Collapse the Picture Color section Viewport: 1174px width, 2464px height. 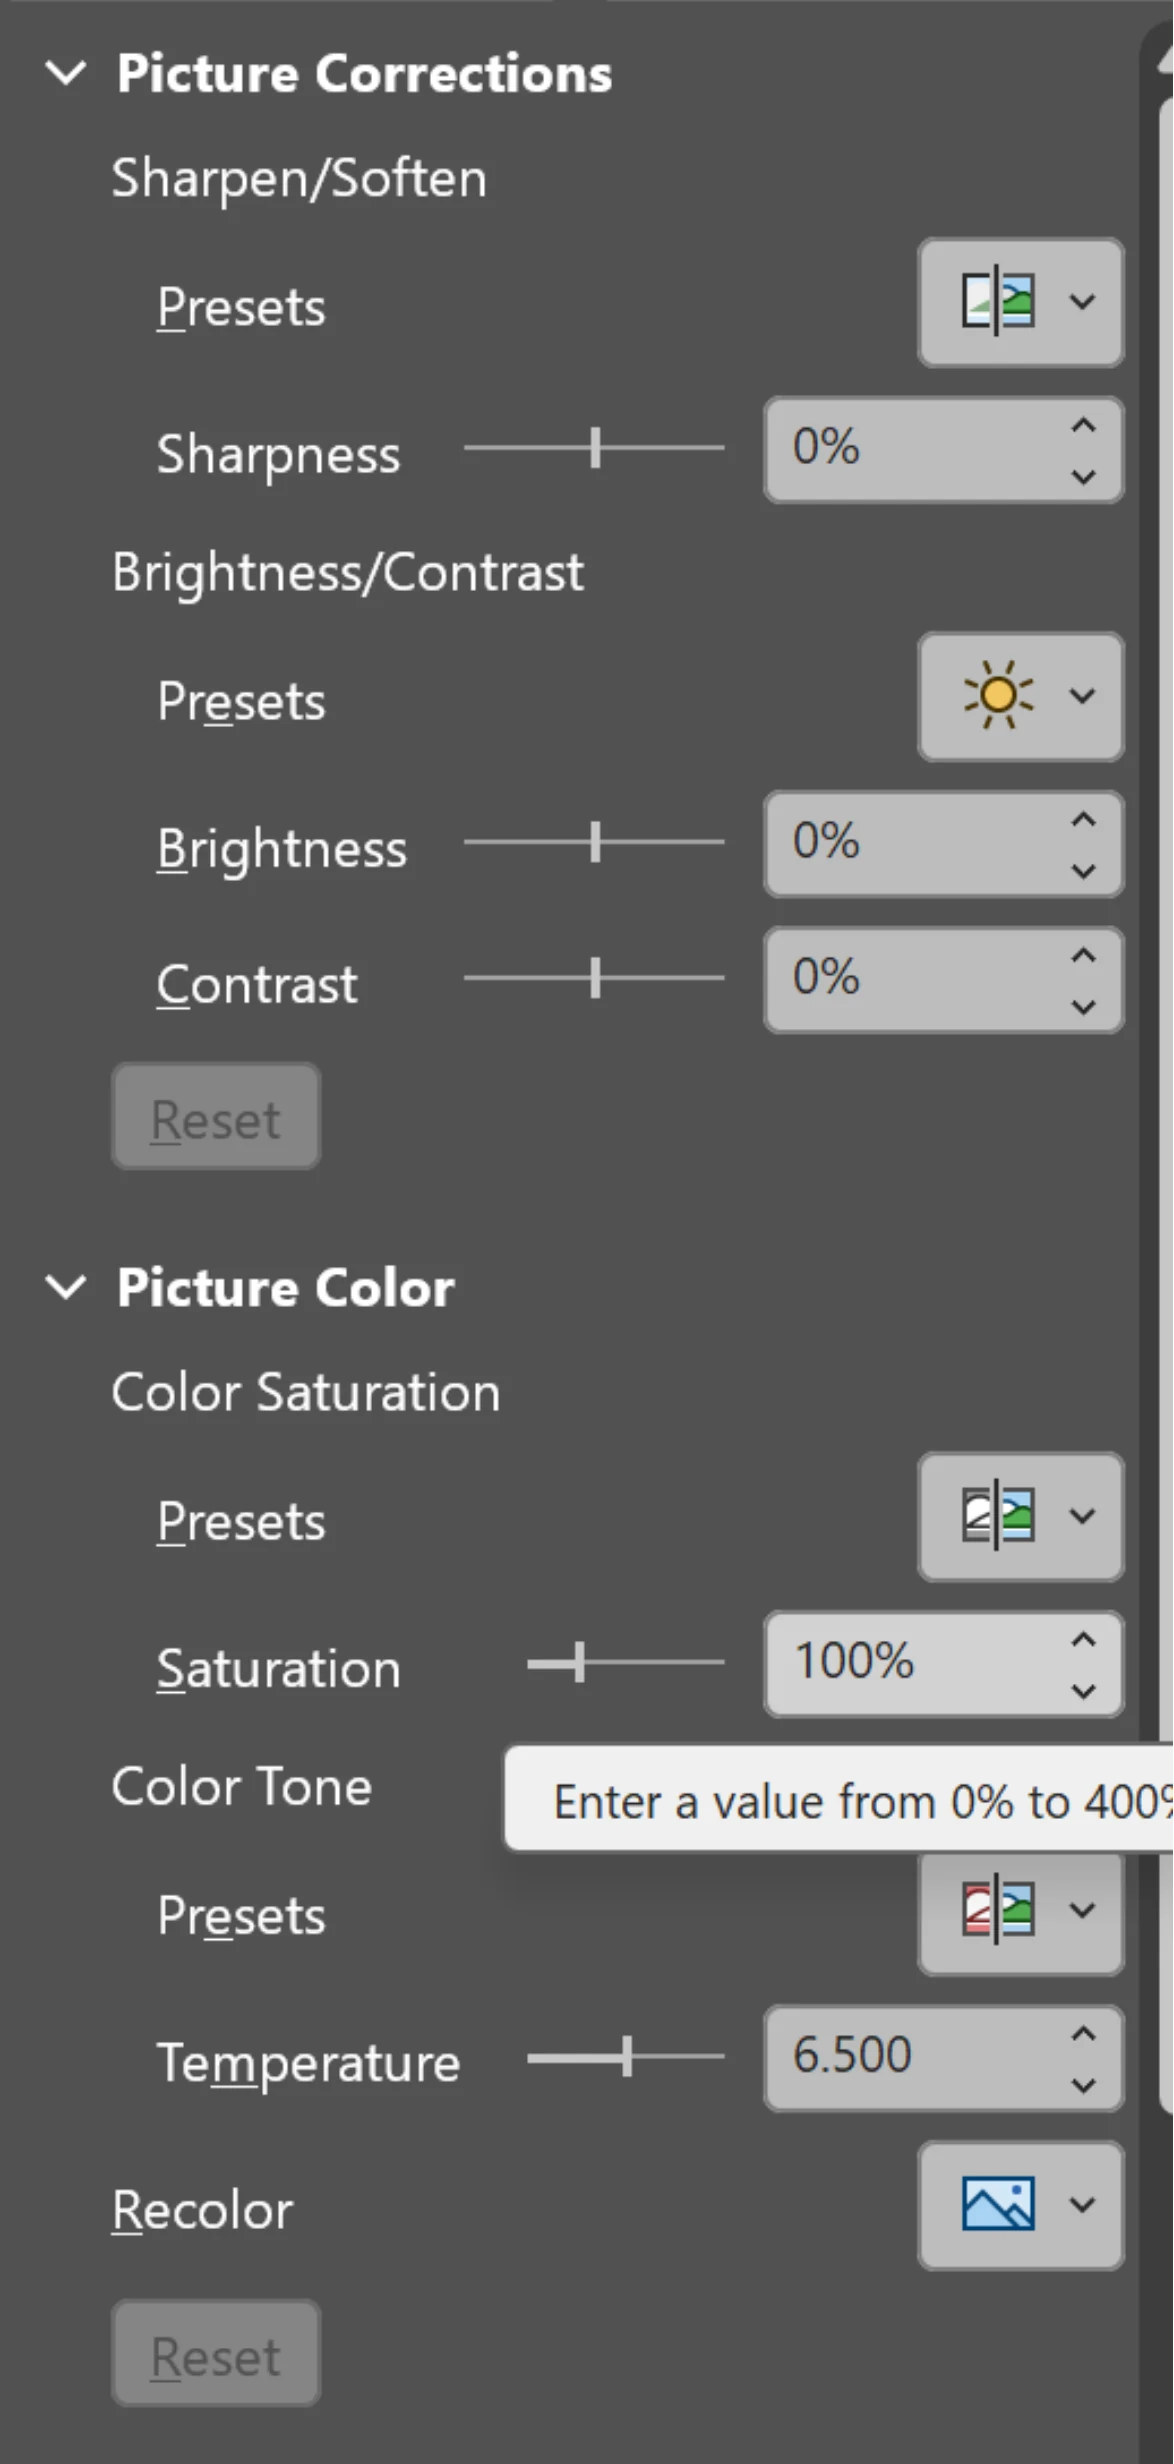tap(66, 1287)
